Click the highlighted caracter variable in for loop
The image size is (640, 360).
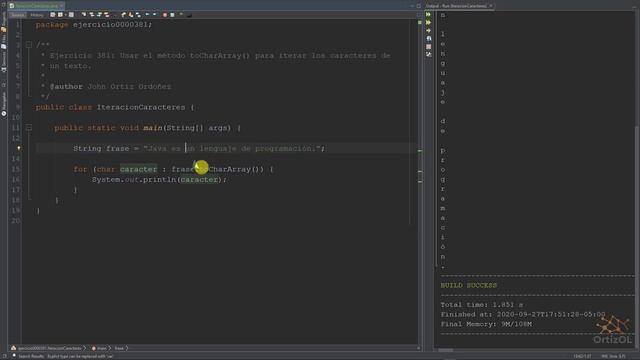click(x=138, y=169)
